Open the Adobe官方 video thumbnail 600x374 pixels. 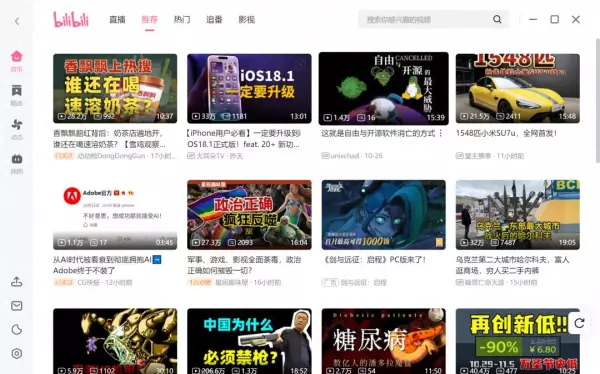coord(115,215)
